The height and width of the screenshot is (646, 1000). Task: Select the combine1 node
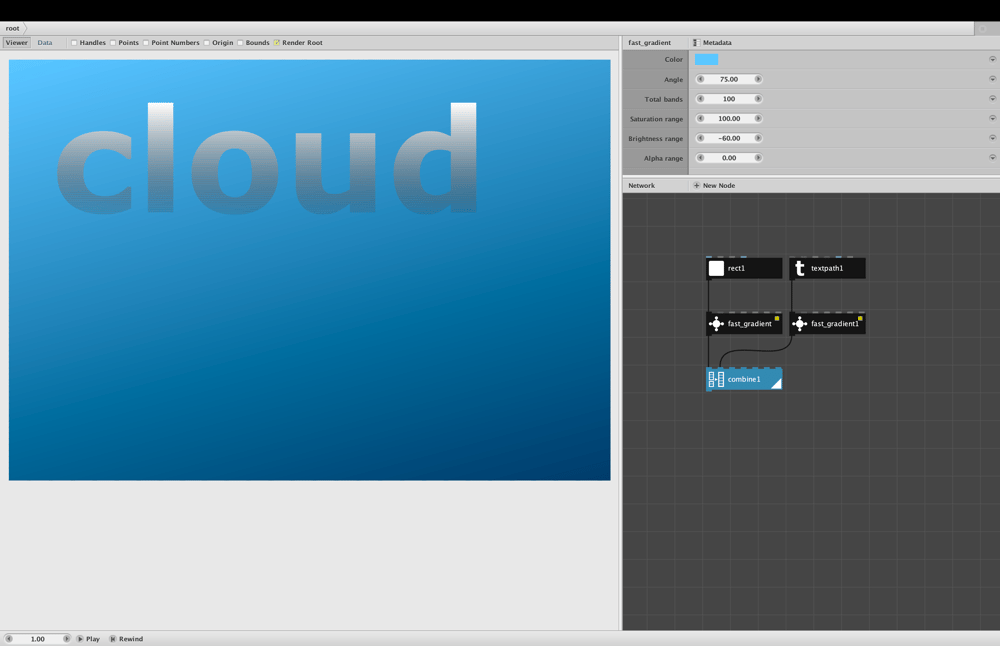[744, 379]
